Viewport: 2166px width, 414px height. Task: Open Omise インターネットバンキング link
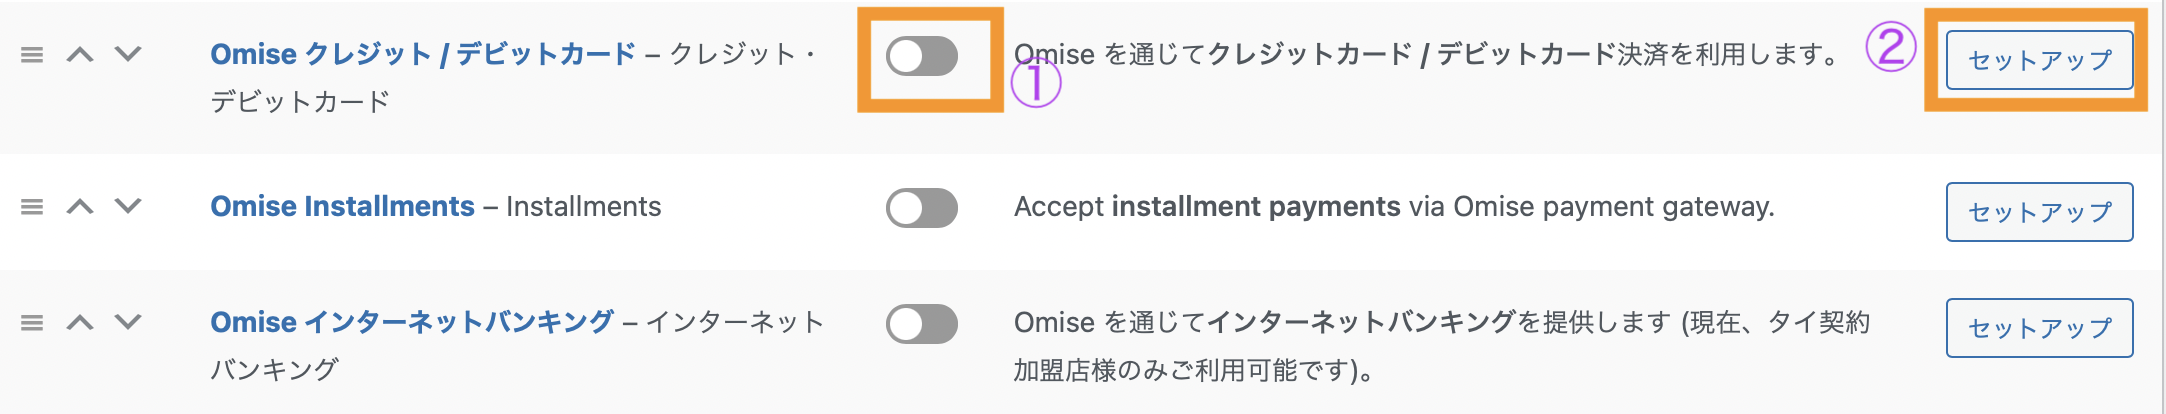(411, 322)
